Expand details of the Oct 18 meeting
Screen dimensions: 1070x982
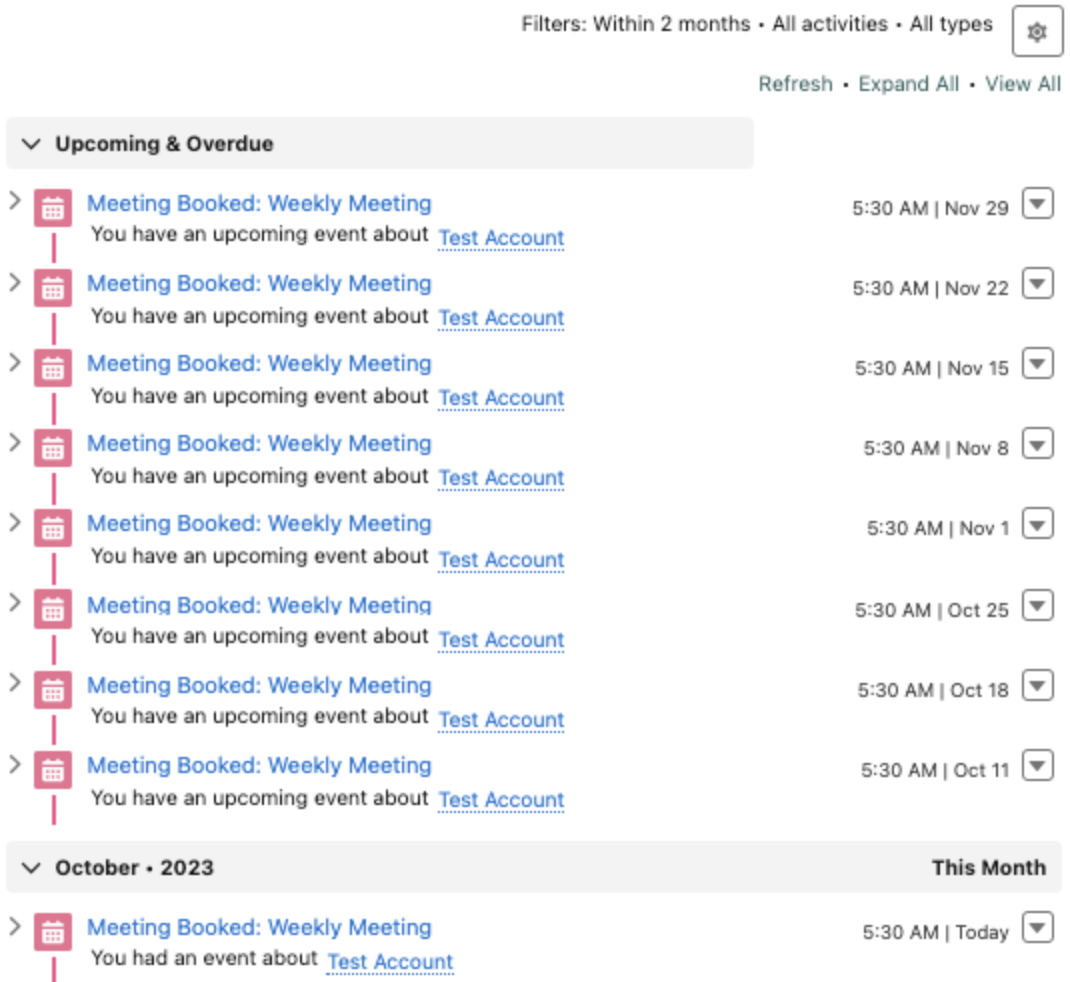[15, 683]
